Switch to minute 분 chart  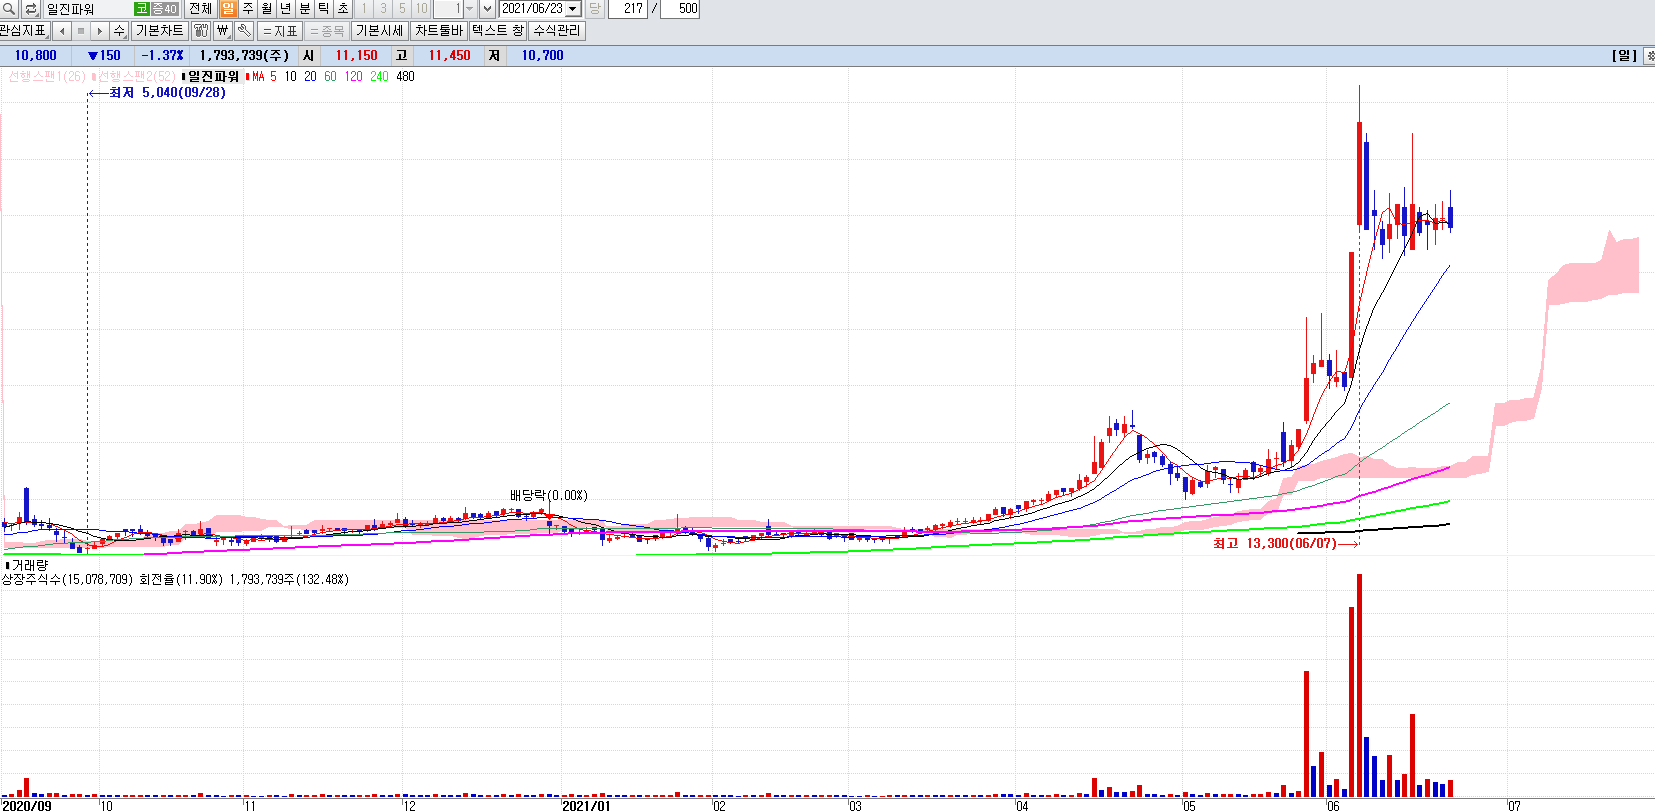(305, 9)
